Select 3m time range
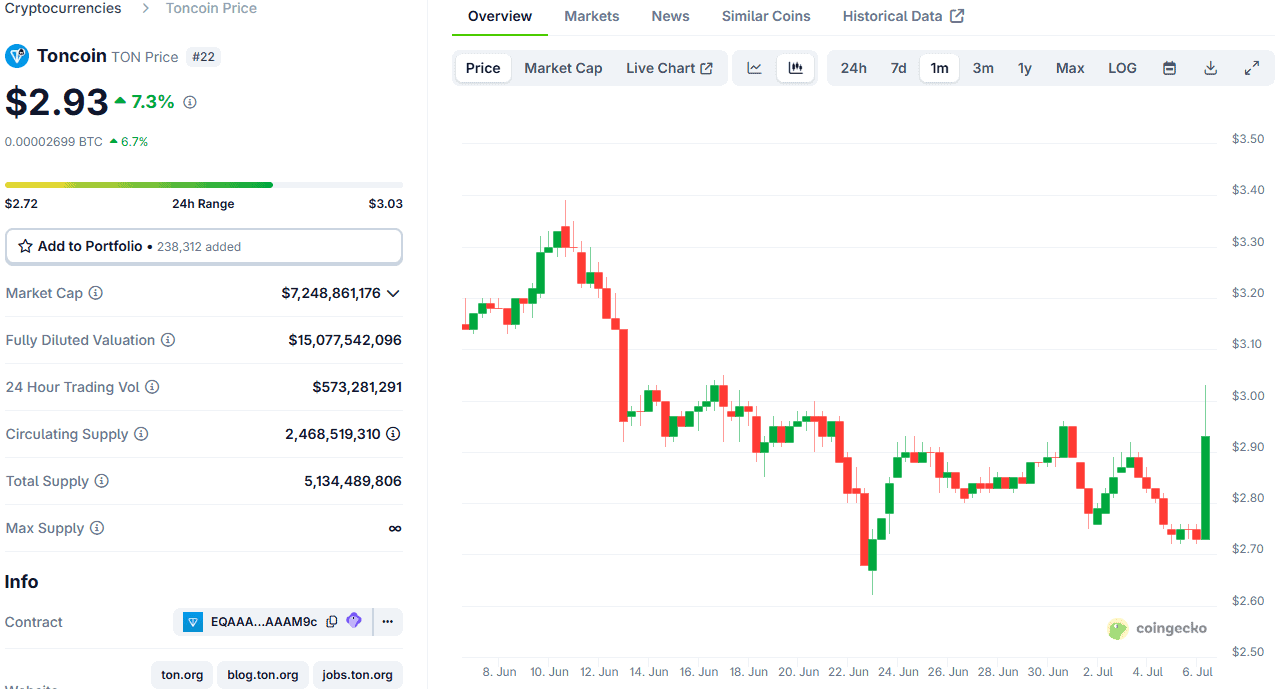The image size is (1288, 689). tap(983, 68)
